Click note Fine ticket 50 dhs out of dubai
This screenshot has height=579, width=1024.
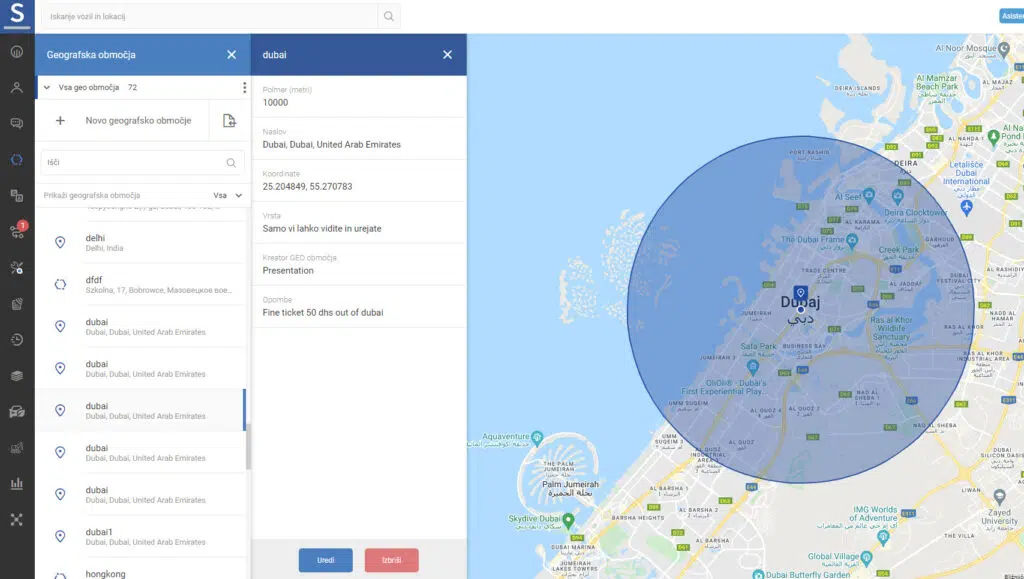click(x=323, y=313)
